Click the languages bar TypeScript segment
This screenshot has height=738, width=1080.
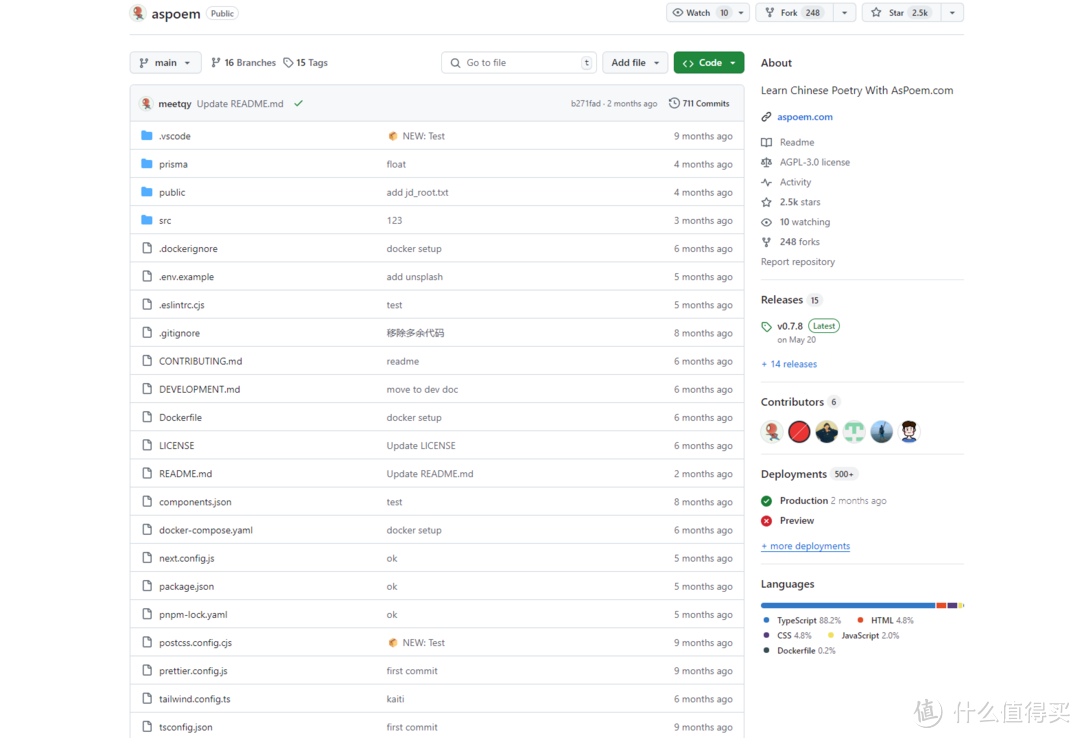coord(847,605)
